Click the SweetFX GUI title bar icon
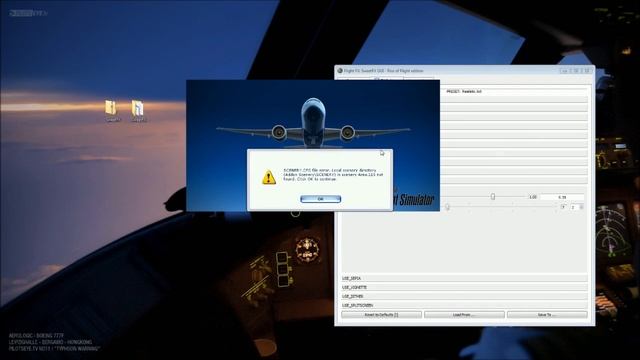The width and height of the screenshot is (640, 360). click(x=340, y=71)
